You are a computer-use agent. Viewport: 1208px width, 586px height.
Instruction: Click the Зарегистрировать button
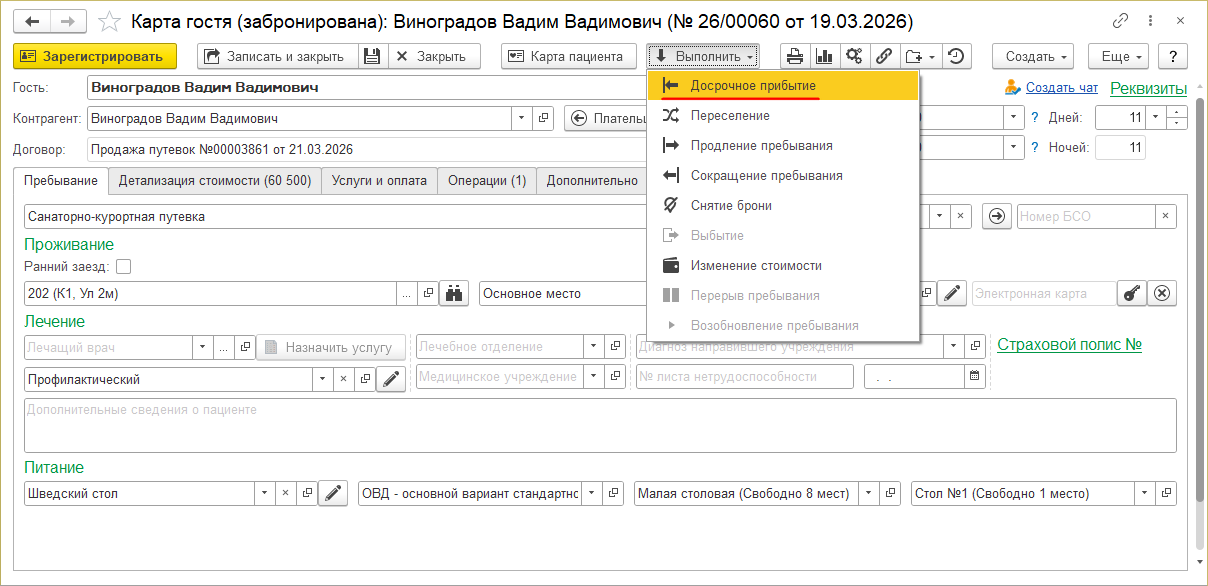pos(95,57)
